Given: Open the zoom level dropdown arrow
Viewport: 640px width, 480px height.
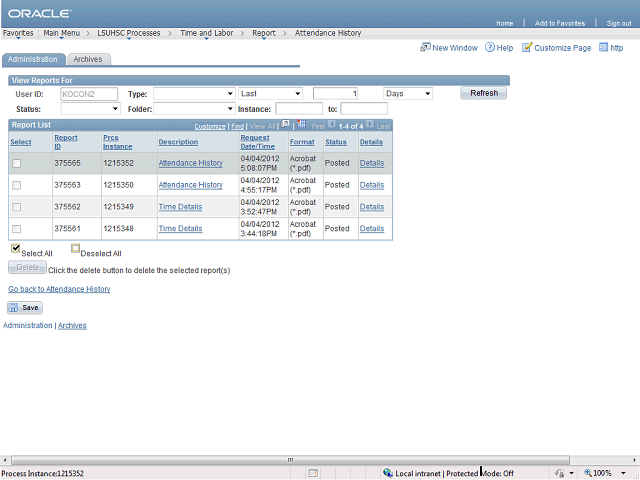Looking at the screenshot, I should click(623, 473).
